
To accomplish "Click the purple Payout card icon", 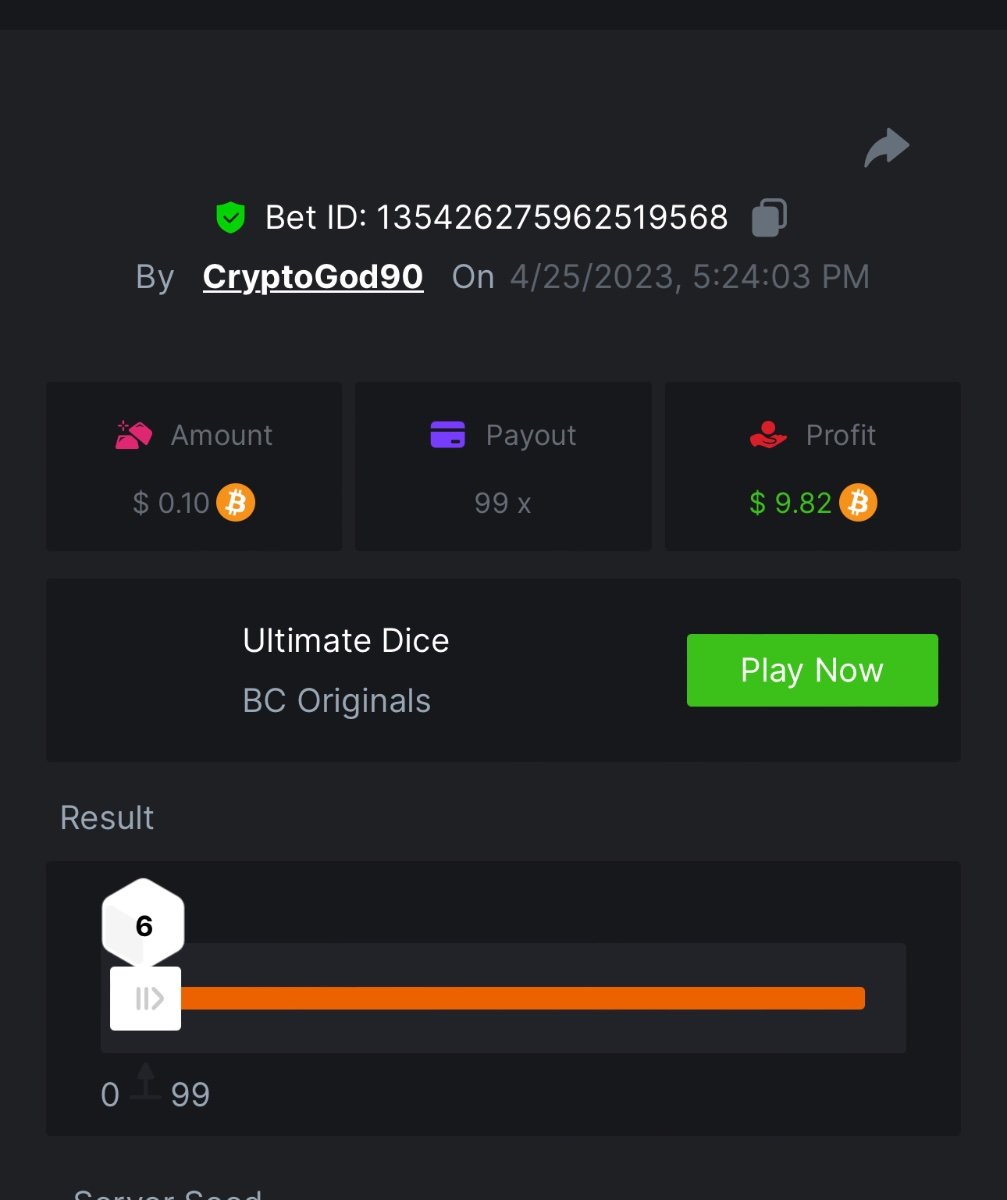I will click(448, 435).
